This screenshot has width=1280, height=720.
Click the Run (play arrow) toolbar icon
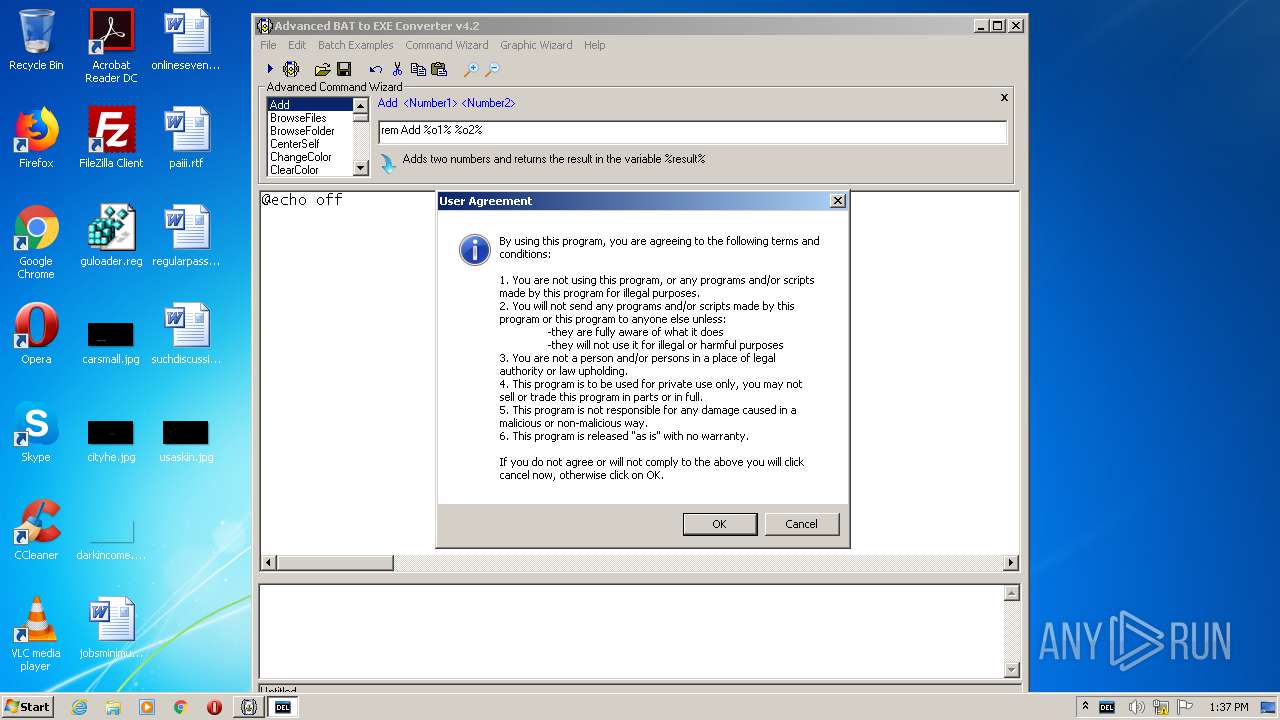tap(270, 69)
